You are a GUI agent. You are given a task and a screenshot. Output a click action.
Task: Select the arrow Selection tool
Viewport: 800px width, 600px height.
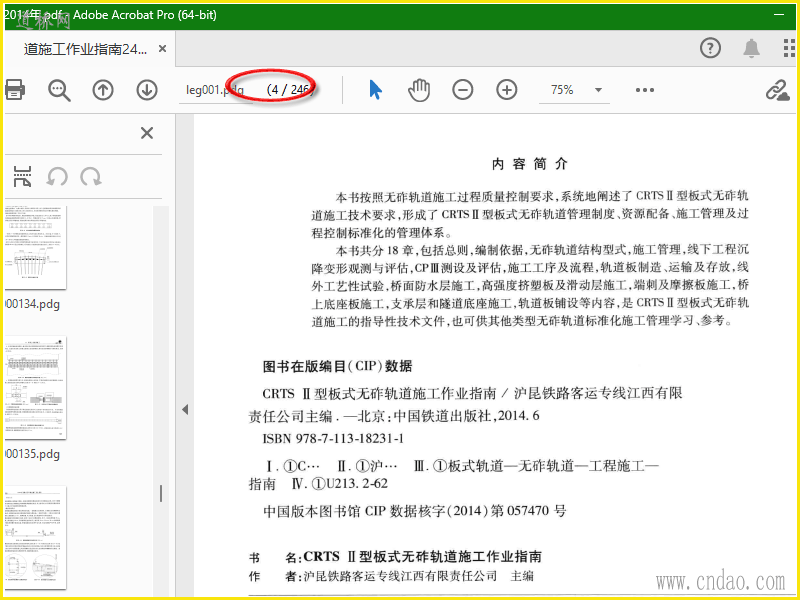pyautogui.click(x=375, y=90)
